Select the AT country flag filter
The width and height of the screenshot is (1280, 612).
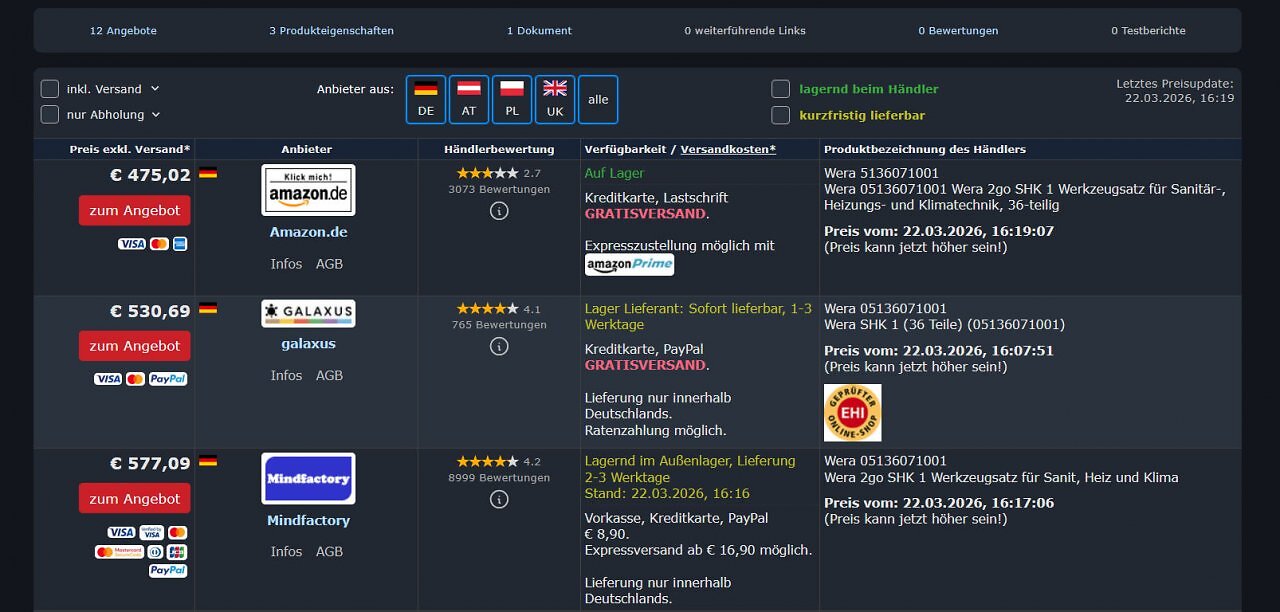[x=469, y=100]
